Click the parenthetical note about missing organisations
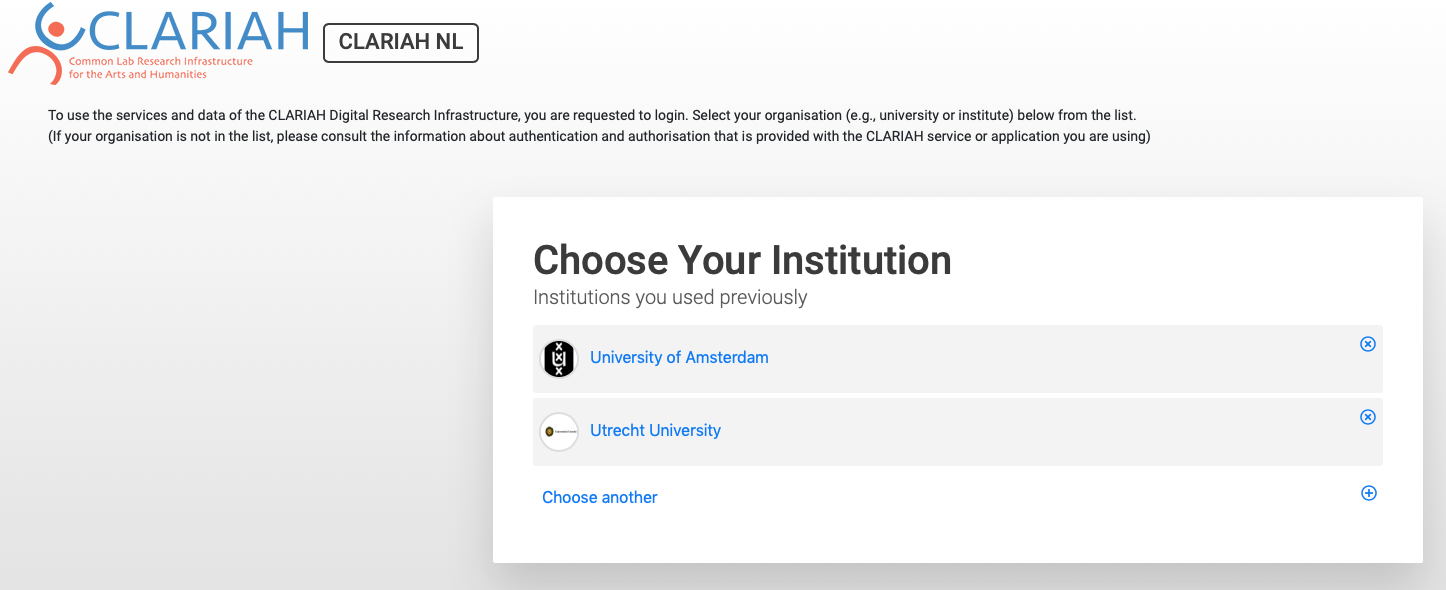The image size is (1446, 590). click(x=599, y=137)
